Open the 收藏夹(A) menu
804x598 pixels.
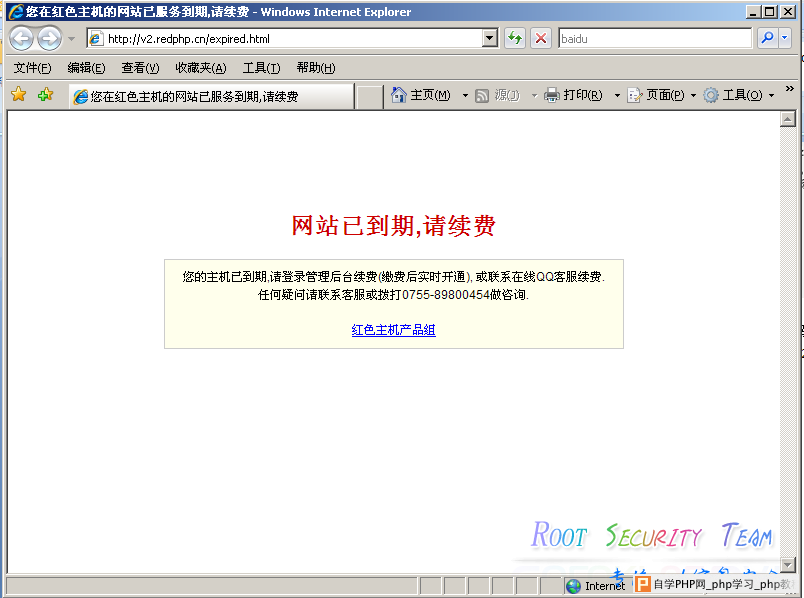200,68
